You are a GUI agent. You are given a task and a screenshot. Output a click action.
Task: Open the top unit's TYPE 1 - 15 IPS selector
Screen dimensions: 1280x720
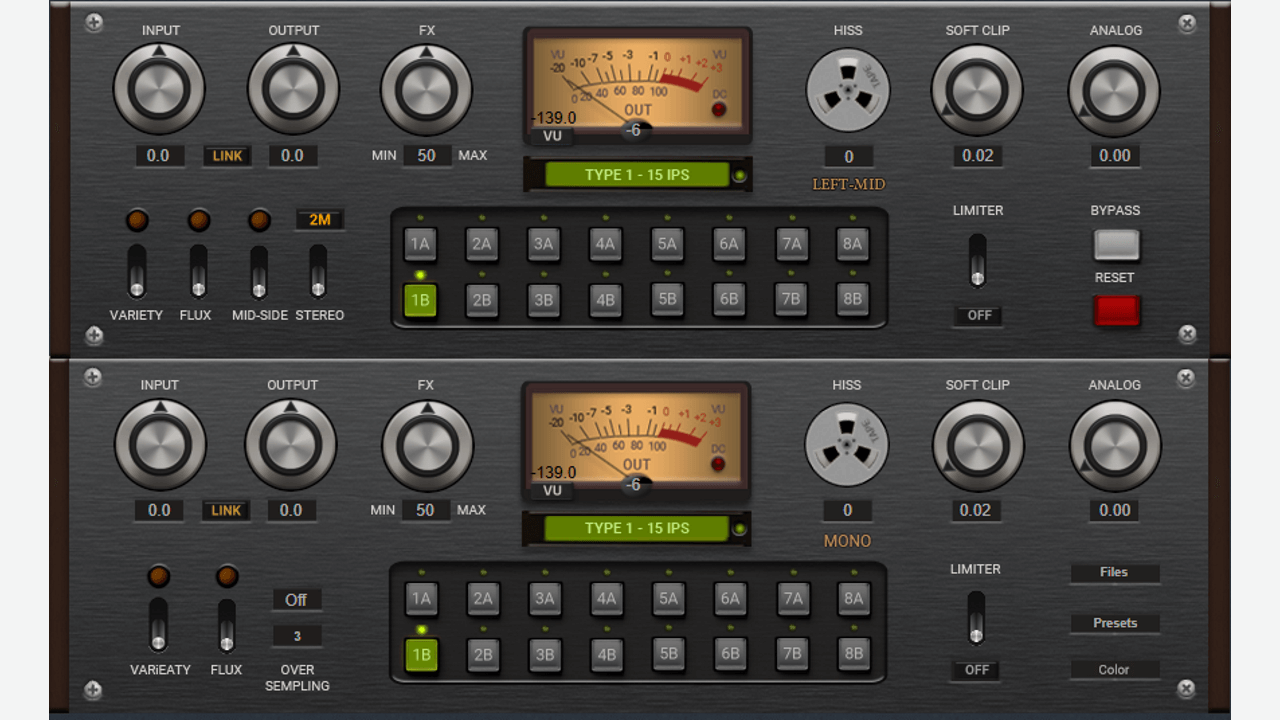coord(638,174)
